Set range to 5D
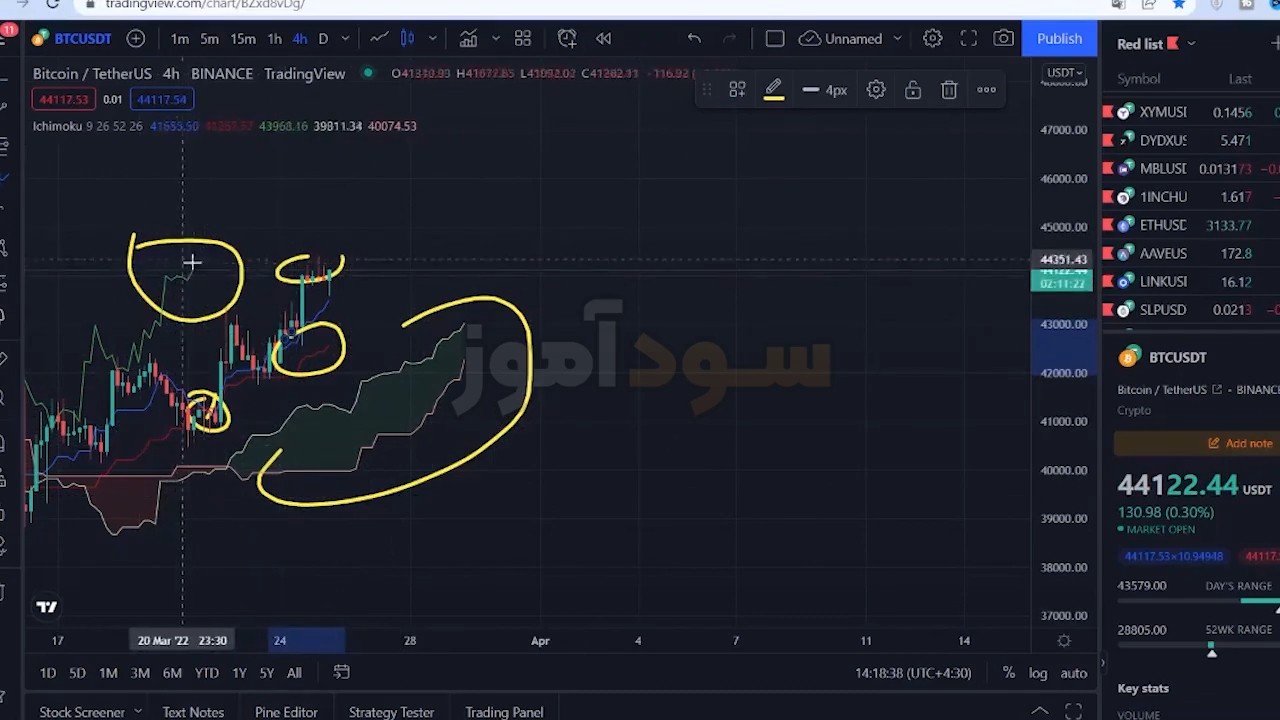Screen dimensions: 1280x720 pos(77,673)
